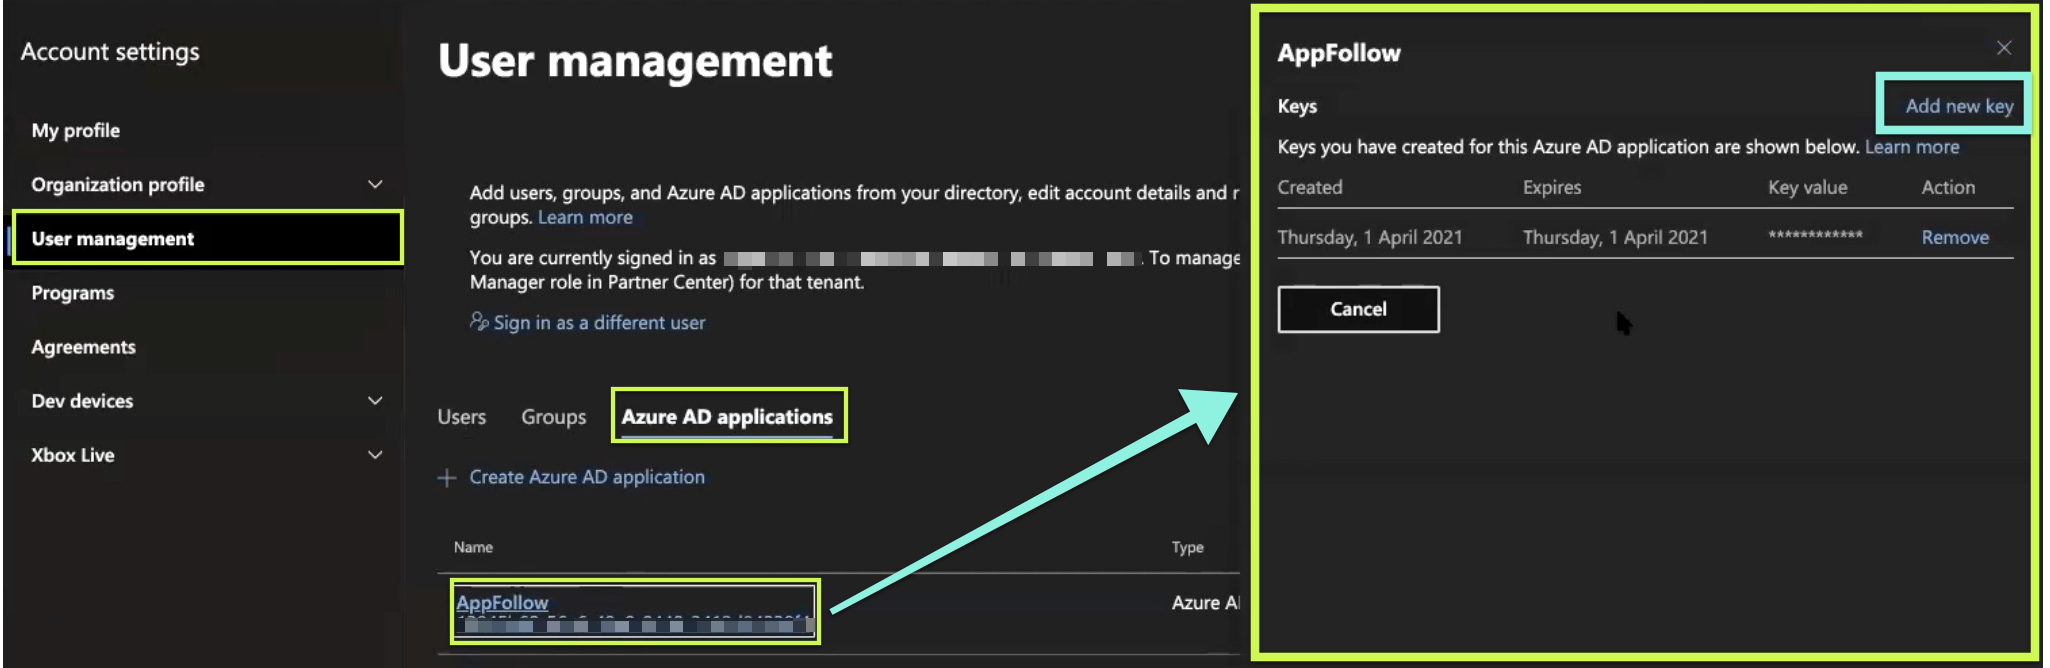
Task: Switch to the Users tab
Action: (462, 417)
